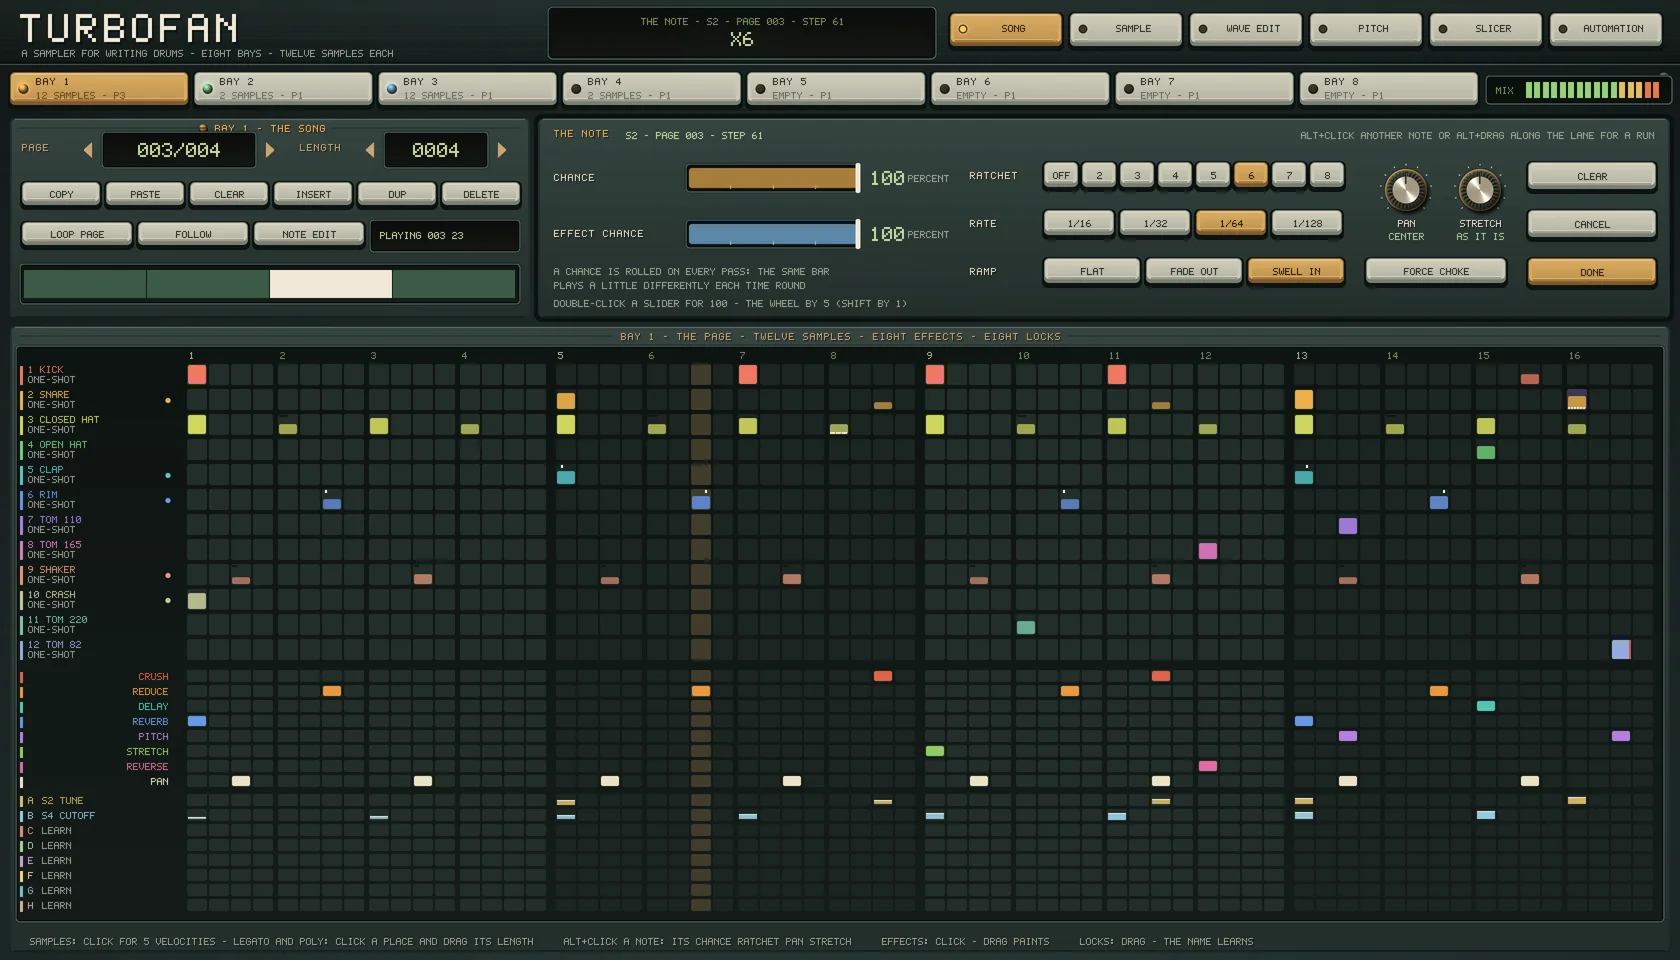Select empty Bay 8
The height and width of the screenshot is (960, 1680).
point(1388,88)
